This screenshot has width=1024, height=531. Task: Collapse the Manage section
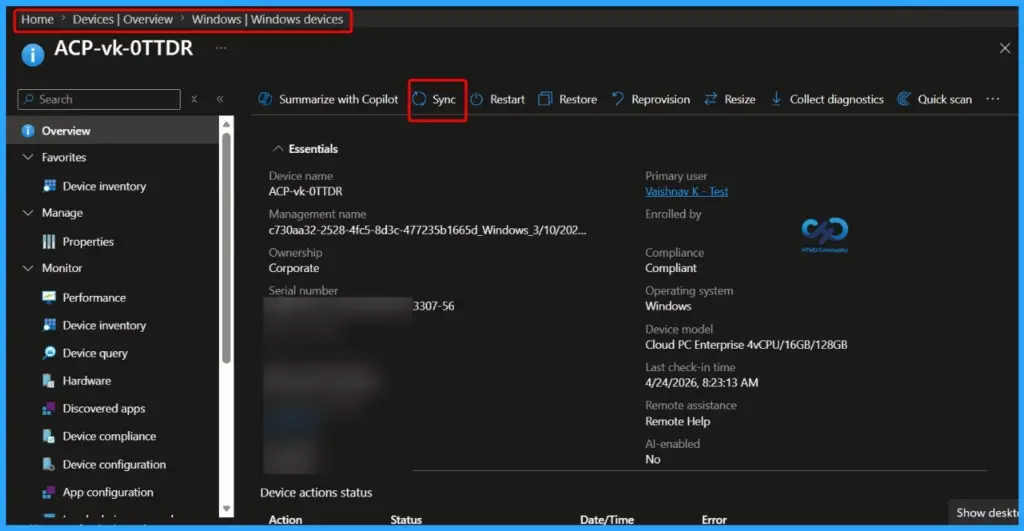tap(28, 213)
